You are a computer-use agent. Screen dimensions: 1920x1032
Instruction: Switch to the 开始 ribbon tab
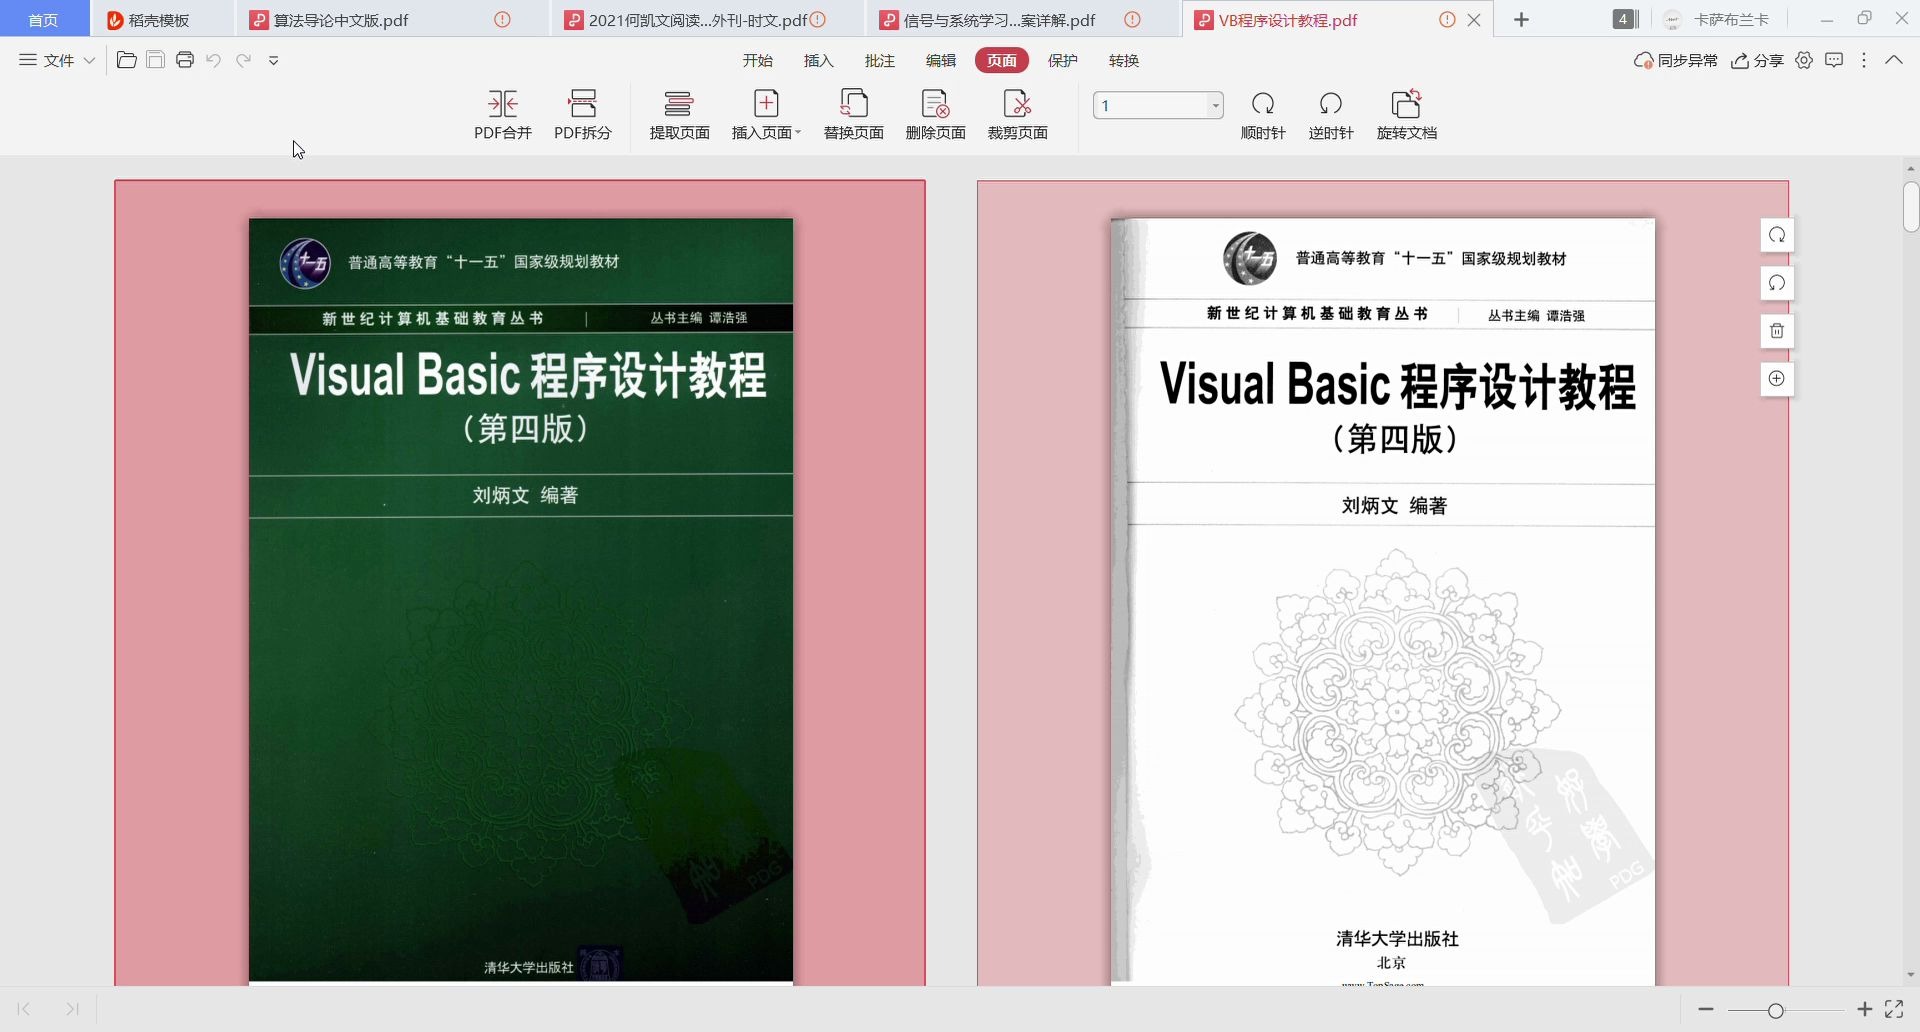click(757, 60)
